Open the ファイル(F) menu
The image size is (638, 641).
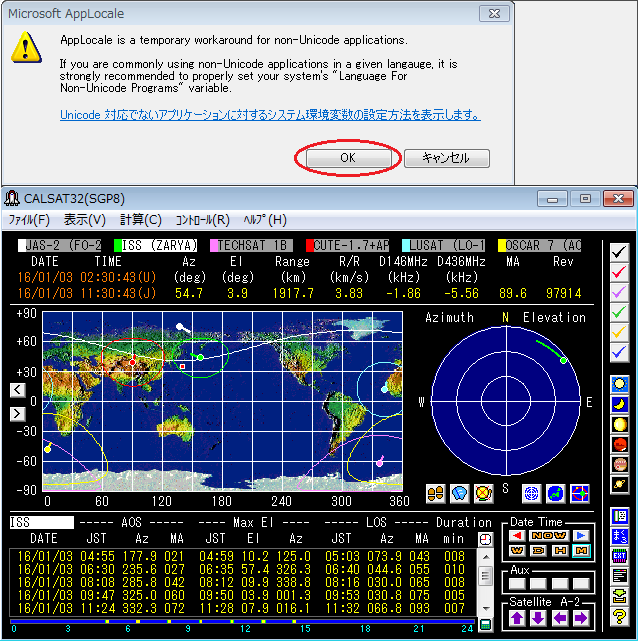(x=29, y=220)
